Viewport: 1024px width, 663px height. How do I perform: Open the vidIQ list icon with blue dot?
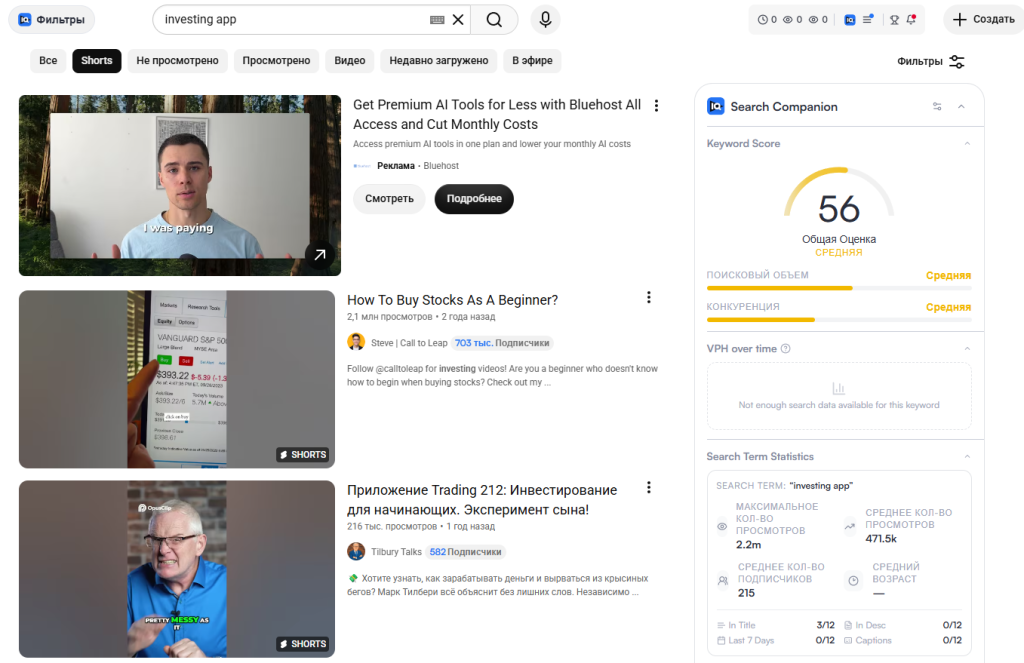[x=868, y=19]
